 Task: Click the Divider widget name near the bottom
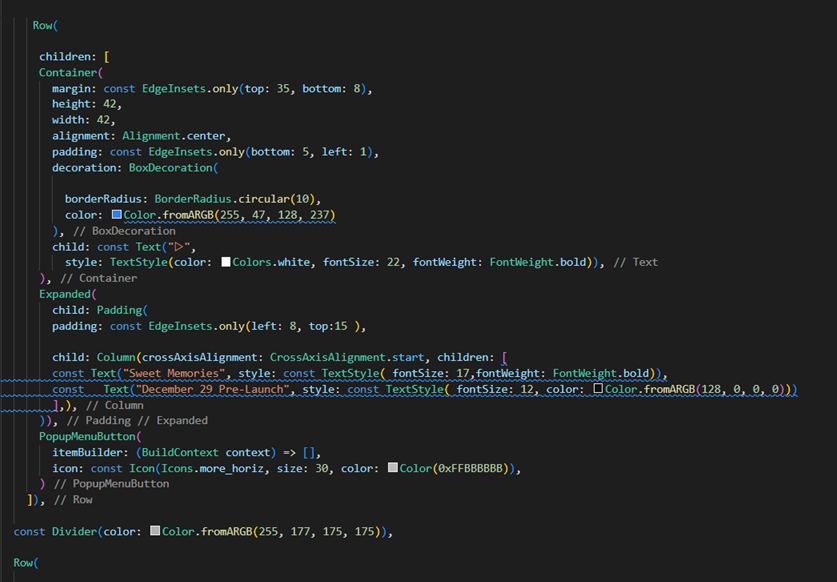click(75, 531)
